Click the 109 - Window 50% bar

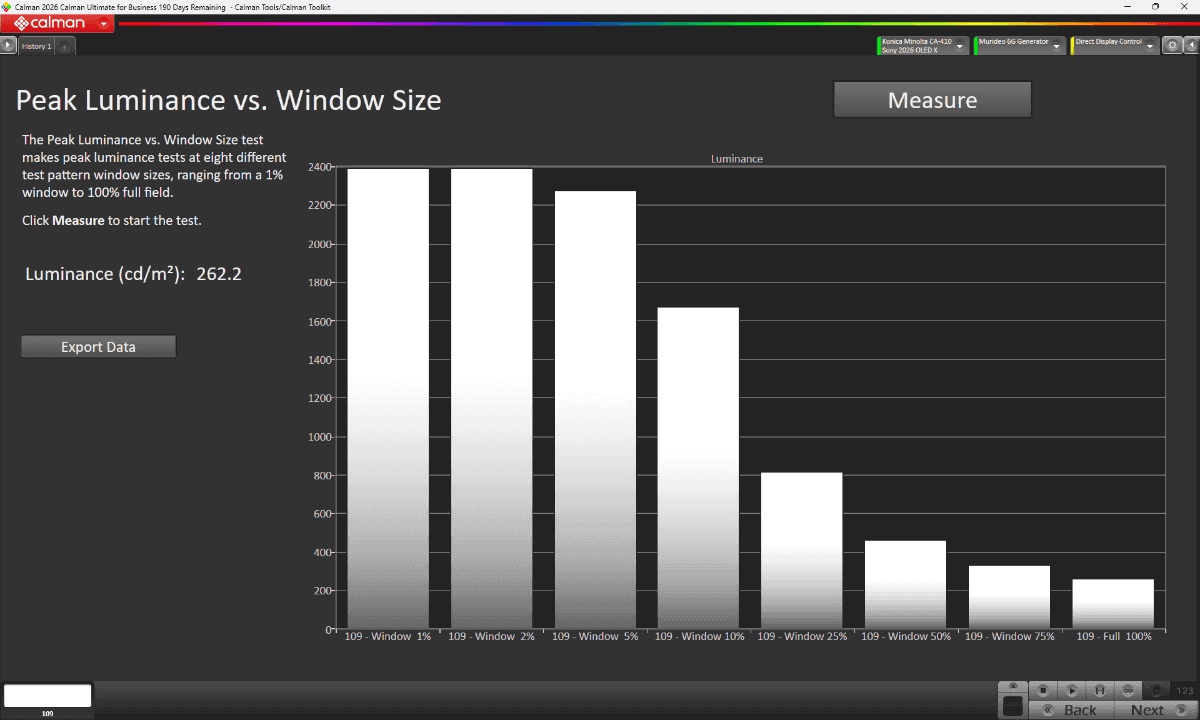905,585
